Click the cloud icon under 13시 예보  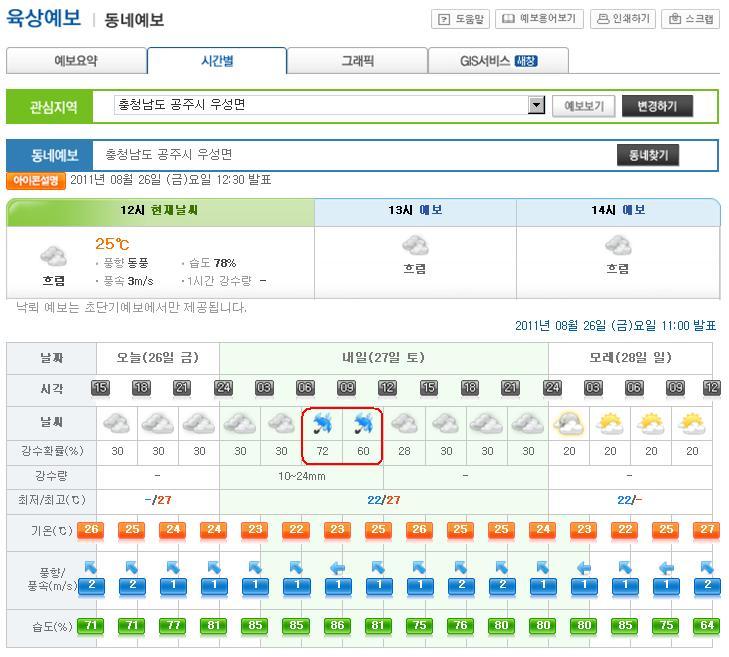(x=415, y=245)
